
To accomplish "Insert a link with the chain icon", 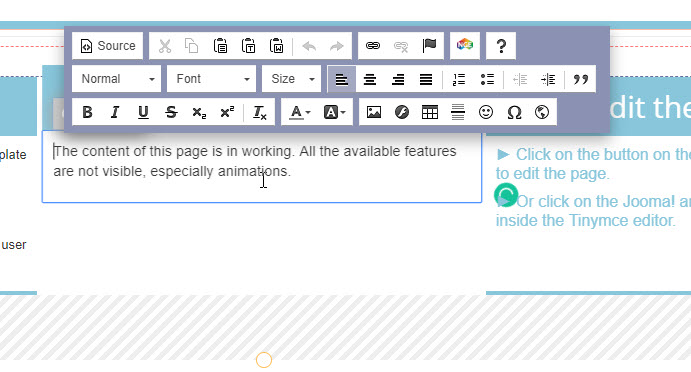I will [x=373, y=46].
